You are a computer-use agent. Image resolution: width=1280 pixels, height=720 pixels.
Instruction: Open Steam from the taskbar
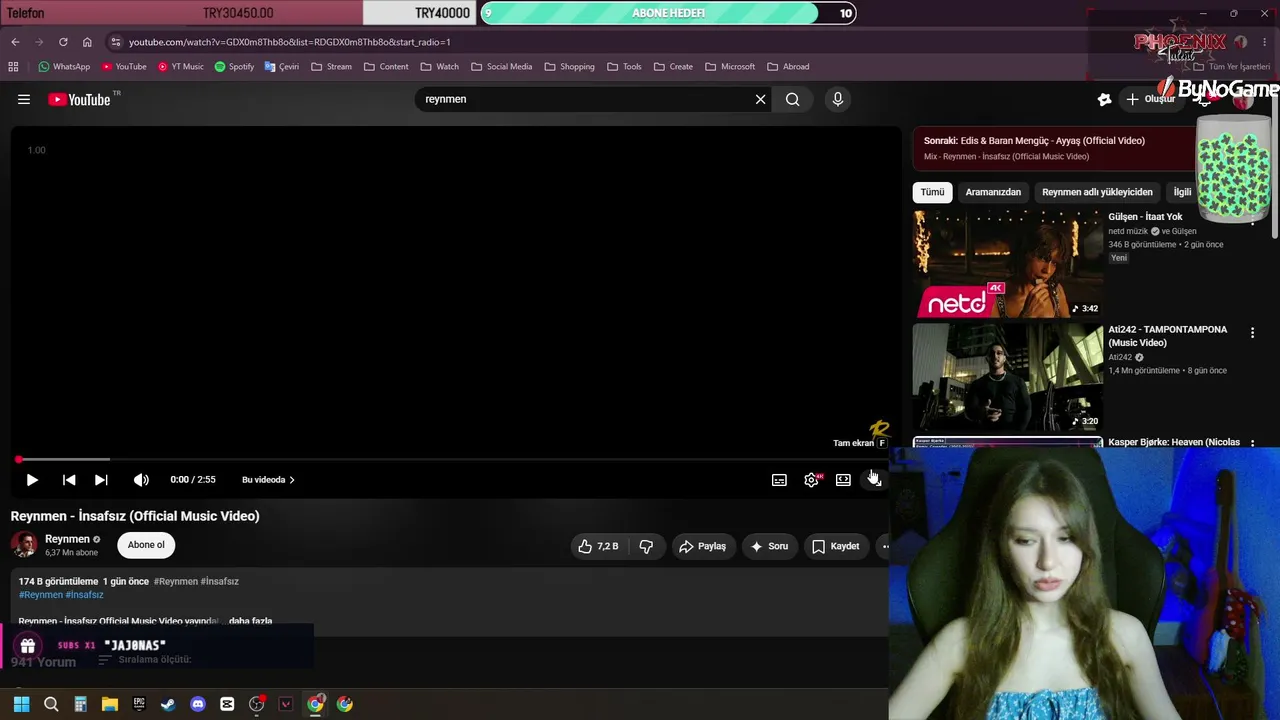click(168, 704)
